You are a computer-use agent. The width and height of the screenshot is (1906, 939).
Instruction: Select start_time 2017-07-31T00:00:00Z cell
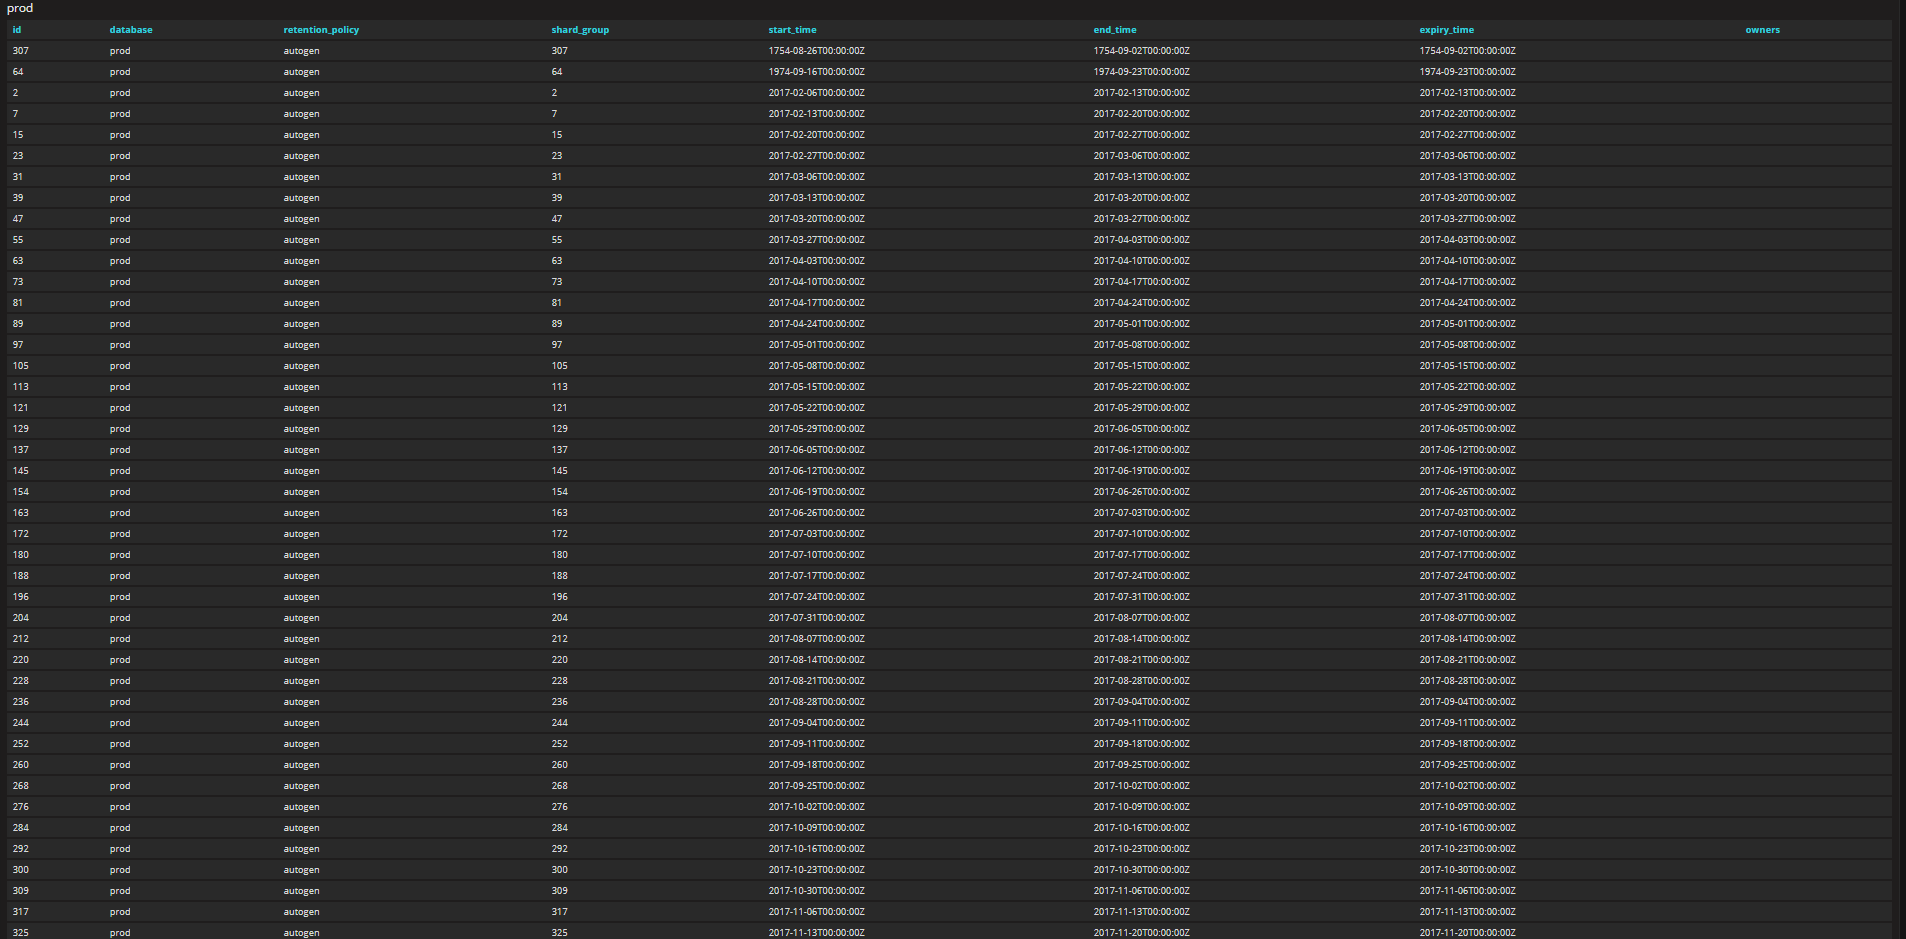817,618
